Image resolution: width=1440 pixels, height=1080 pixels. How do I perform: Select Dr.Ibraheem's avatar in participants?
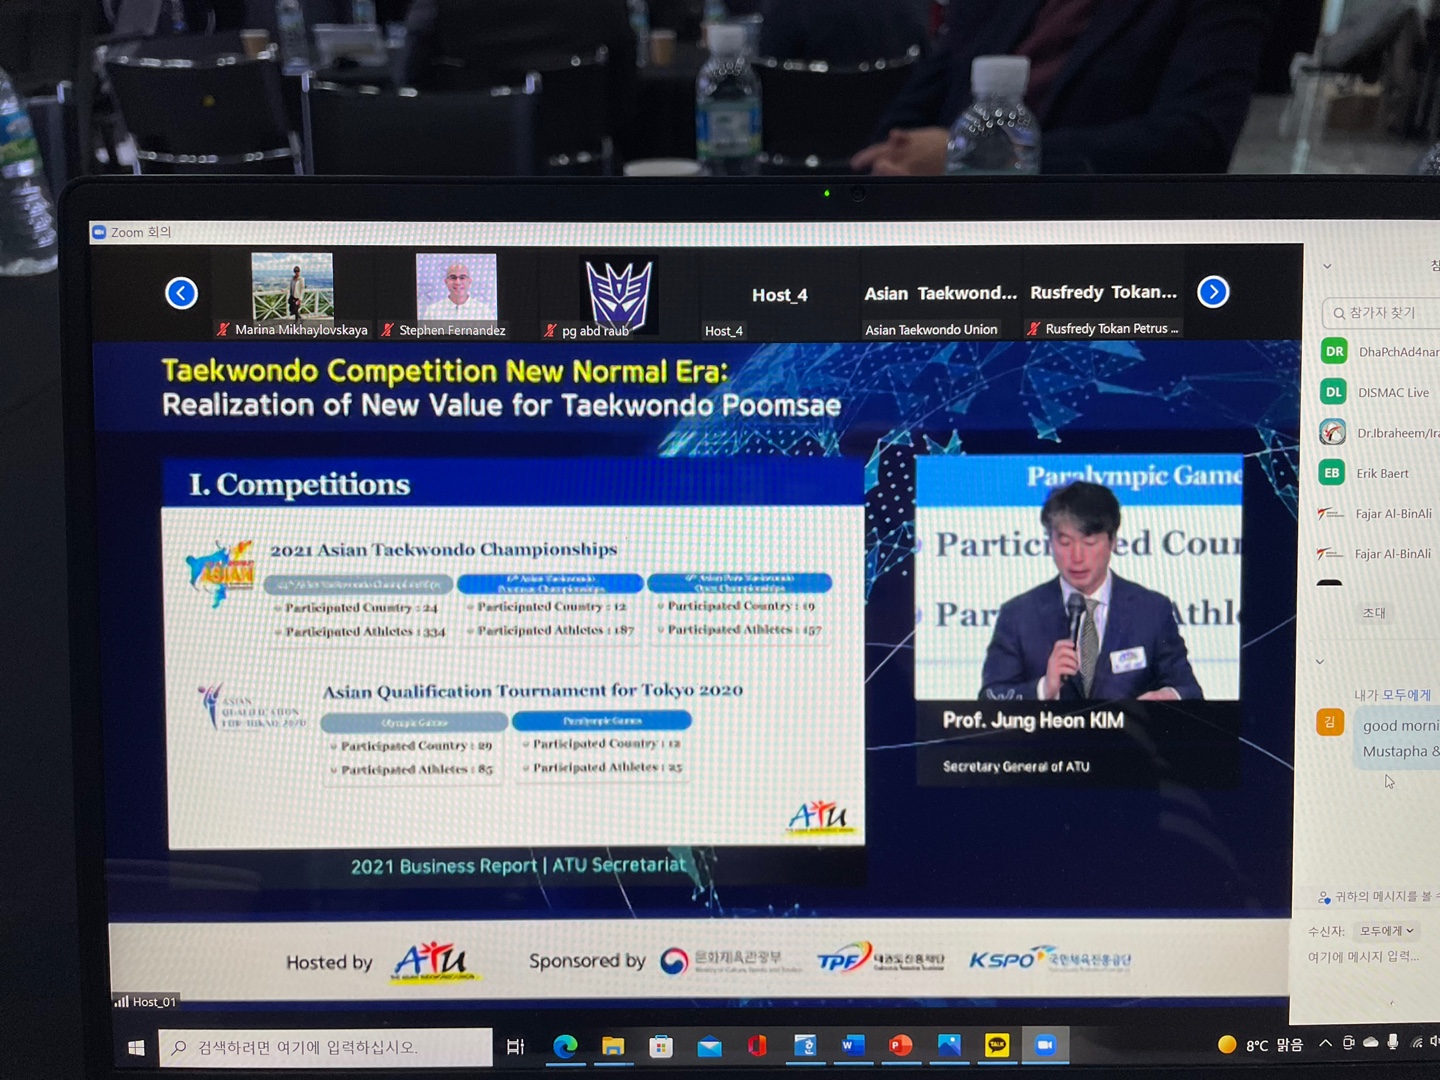[1332, 432]
